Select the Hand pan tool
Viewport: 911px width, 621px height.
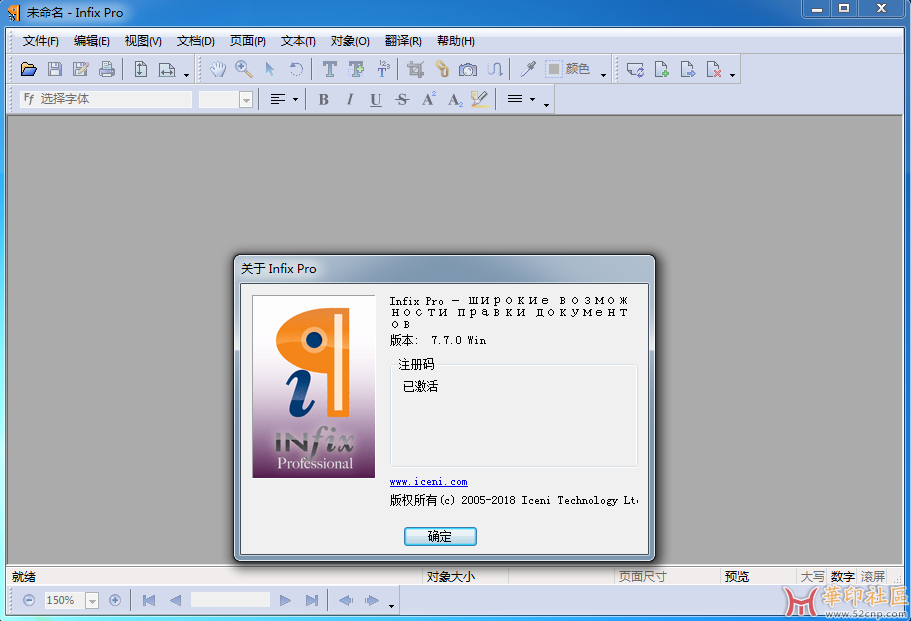[x=218, y=70]
